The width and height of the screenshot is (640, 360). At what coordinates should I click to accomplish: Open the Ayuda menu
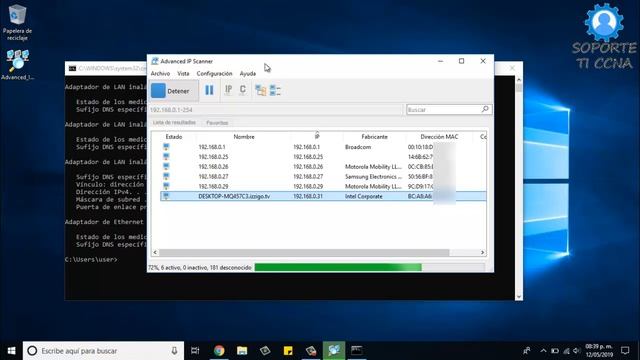[x=248, y=73]
